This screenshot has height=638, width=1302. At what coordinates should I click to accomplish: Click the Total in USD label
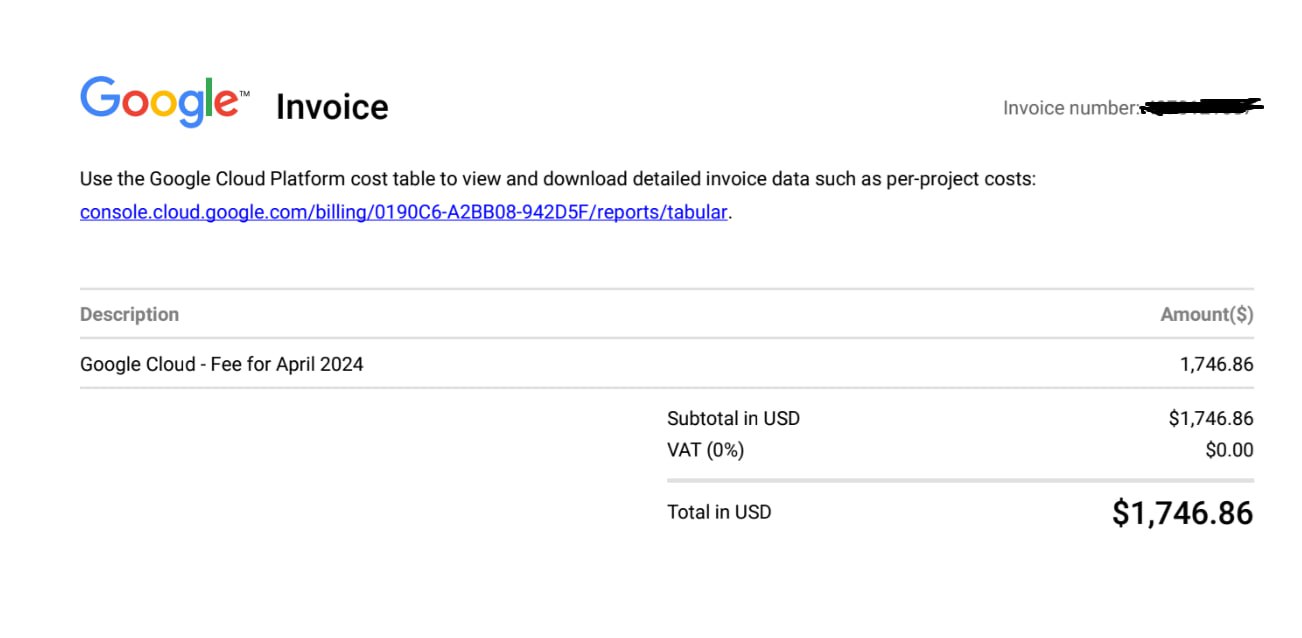(719, 512)
